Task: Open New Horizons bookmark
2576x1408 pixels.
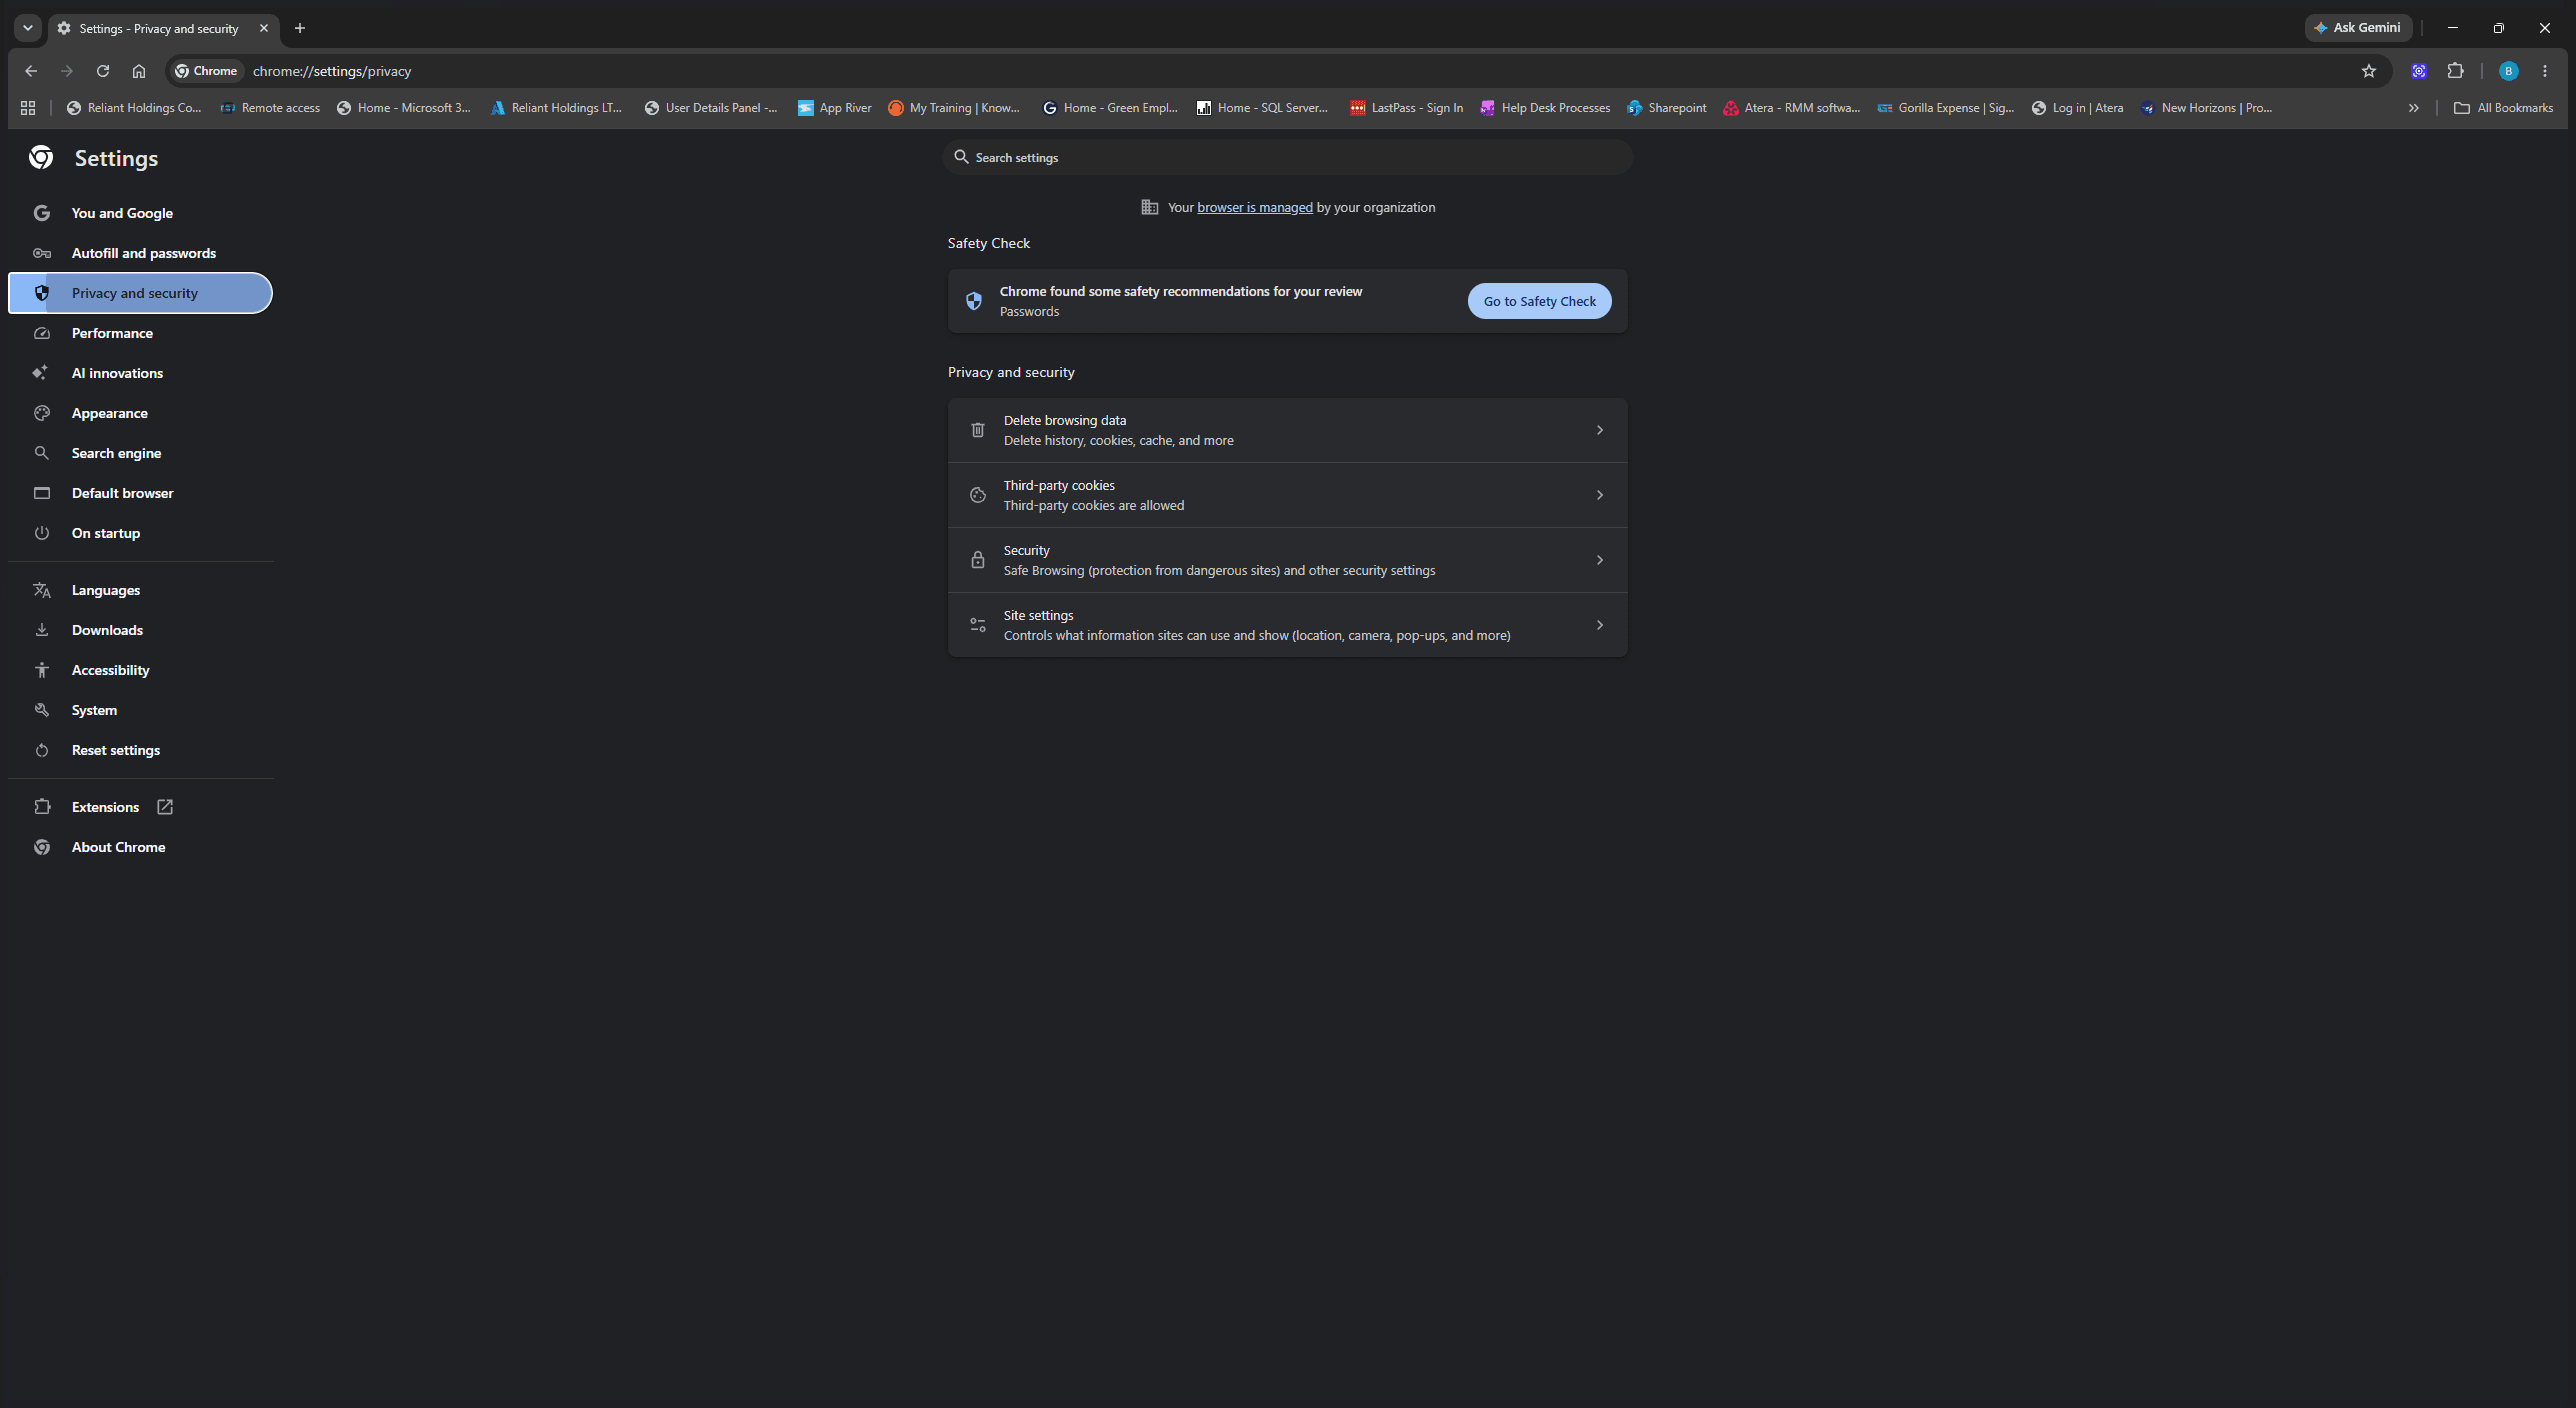Action: 2207,108
